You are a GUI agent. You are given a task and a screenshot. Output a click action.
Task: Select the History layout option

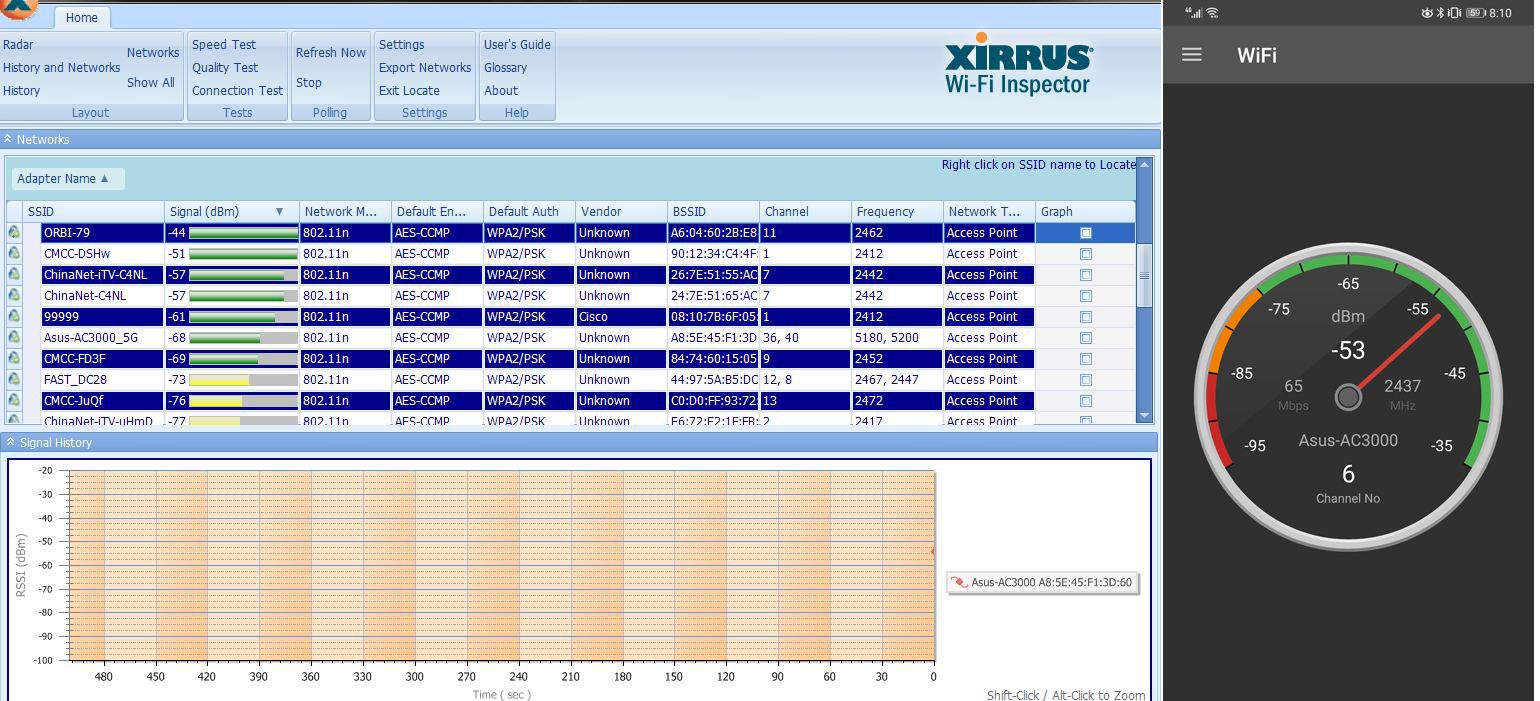point(21,91)
